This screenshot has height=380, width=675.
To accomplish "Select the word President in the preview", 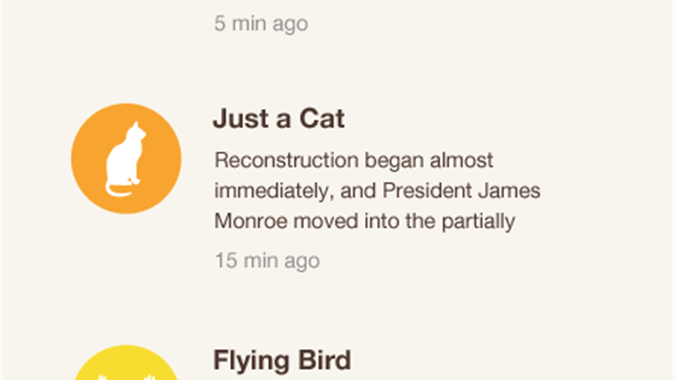I will [427, 191].
